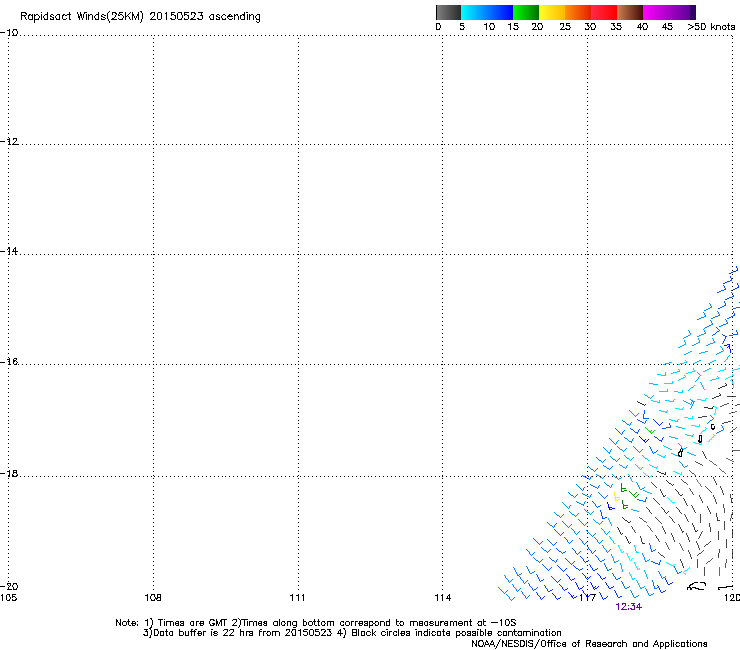Pick the brown 35-40 knots color band
Screen dimensions: 740x650
click(630, 12)
